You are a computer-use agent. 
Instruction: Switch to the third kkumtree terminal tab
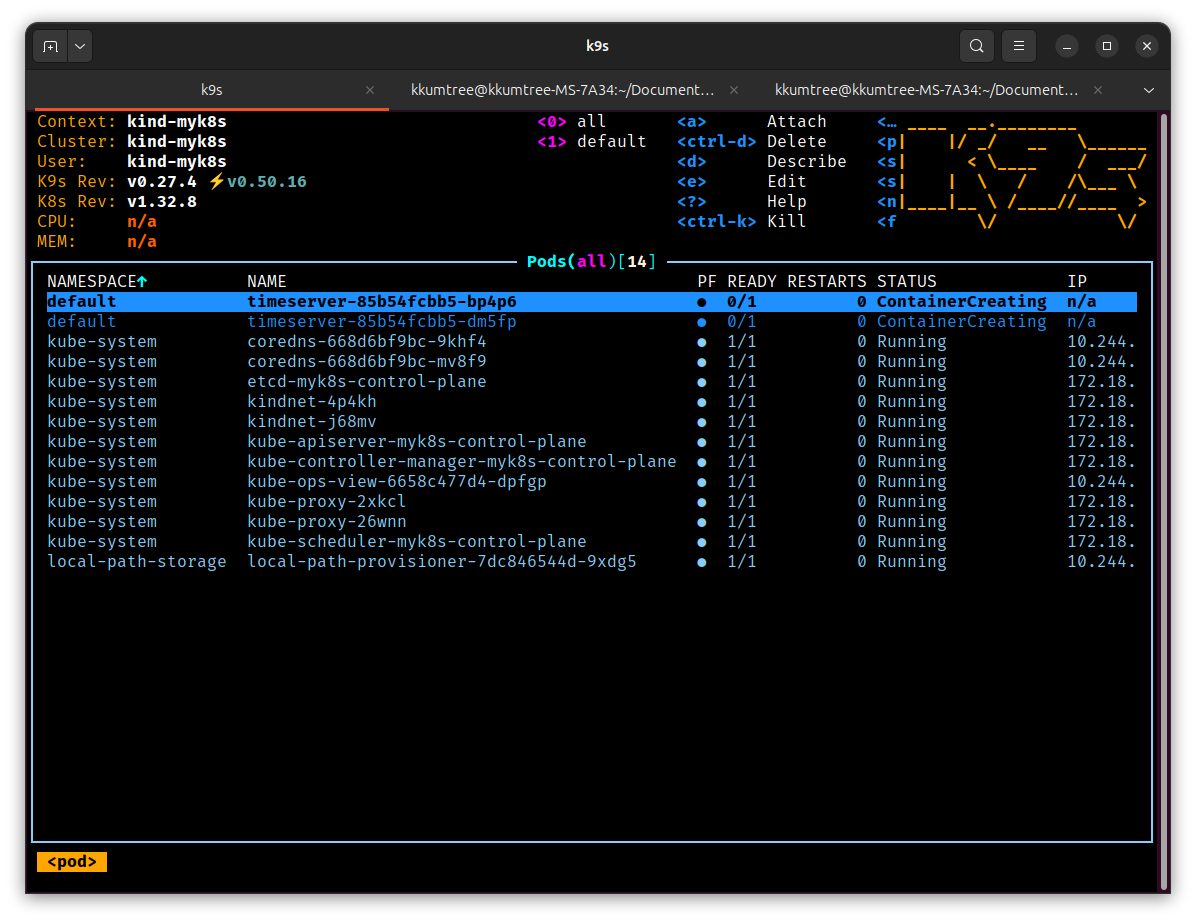pyautogui.click(x=927, y=90)
